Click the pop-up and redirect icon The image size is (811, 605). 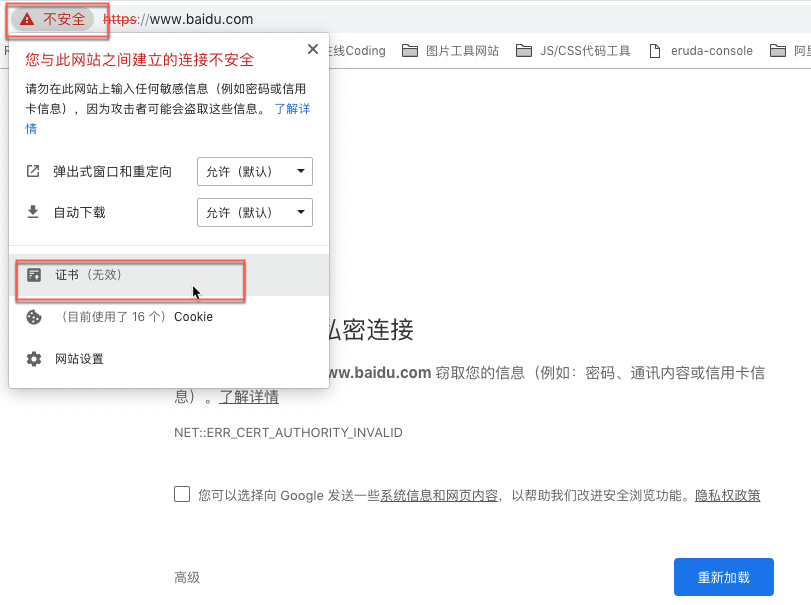pyautogui.click(x=33, y=171)
